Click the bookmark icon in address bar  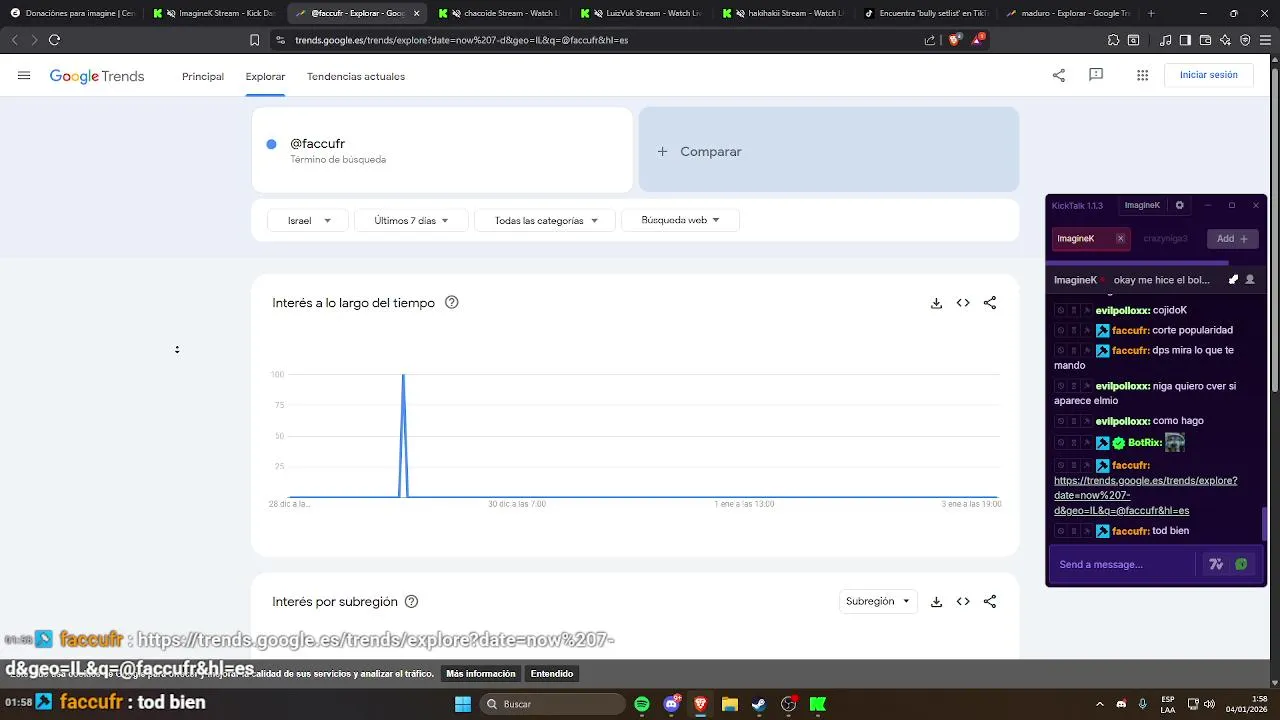254,40
